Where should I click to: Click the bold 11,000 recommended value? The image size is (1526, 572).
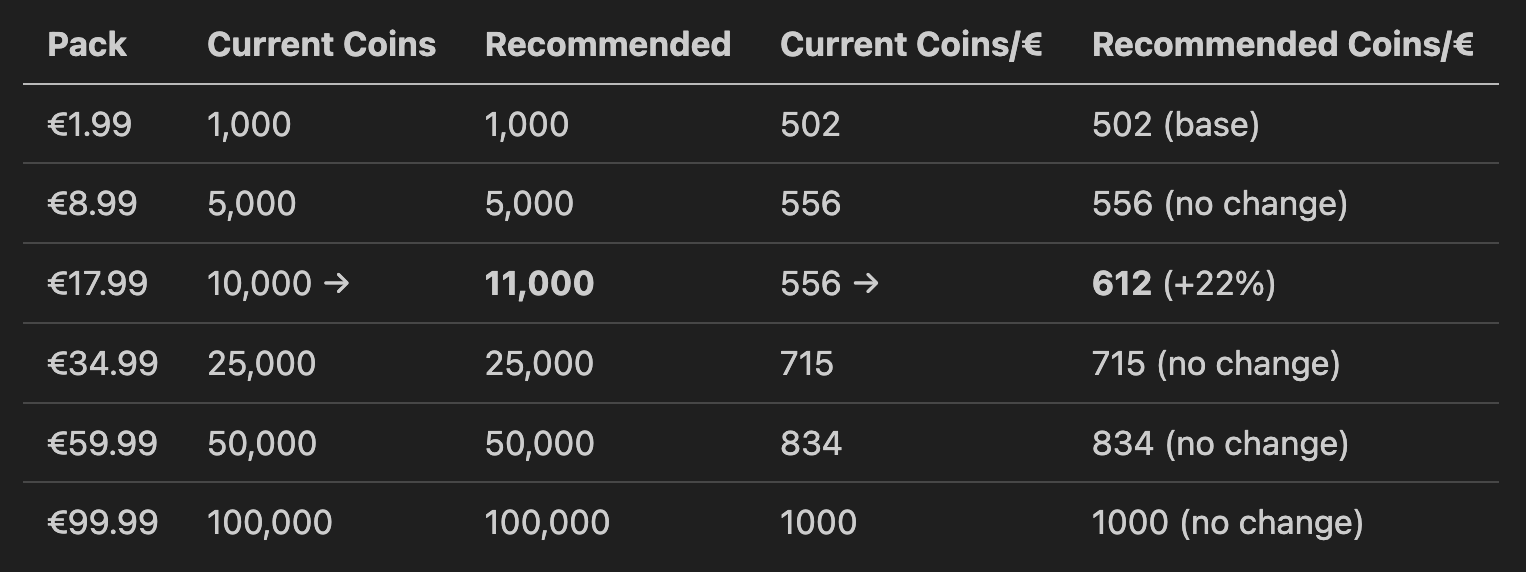point(539,284)
